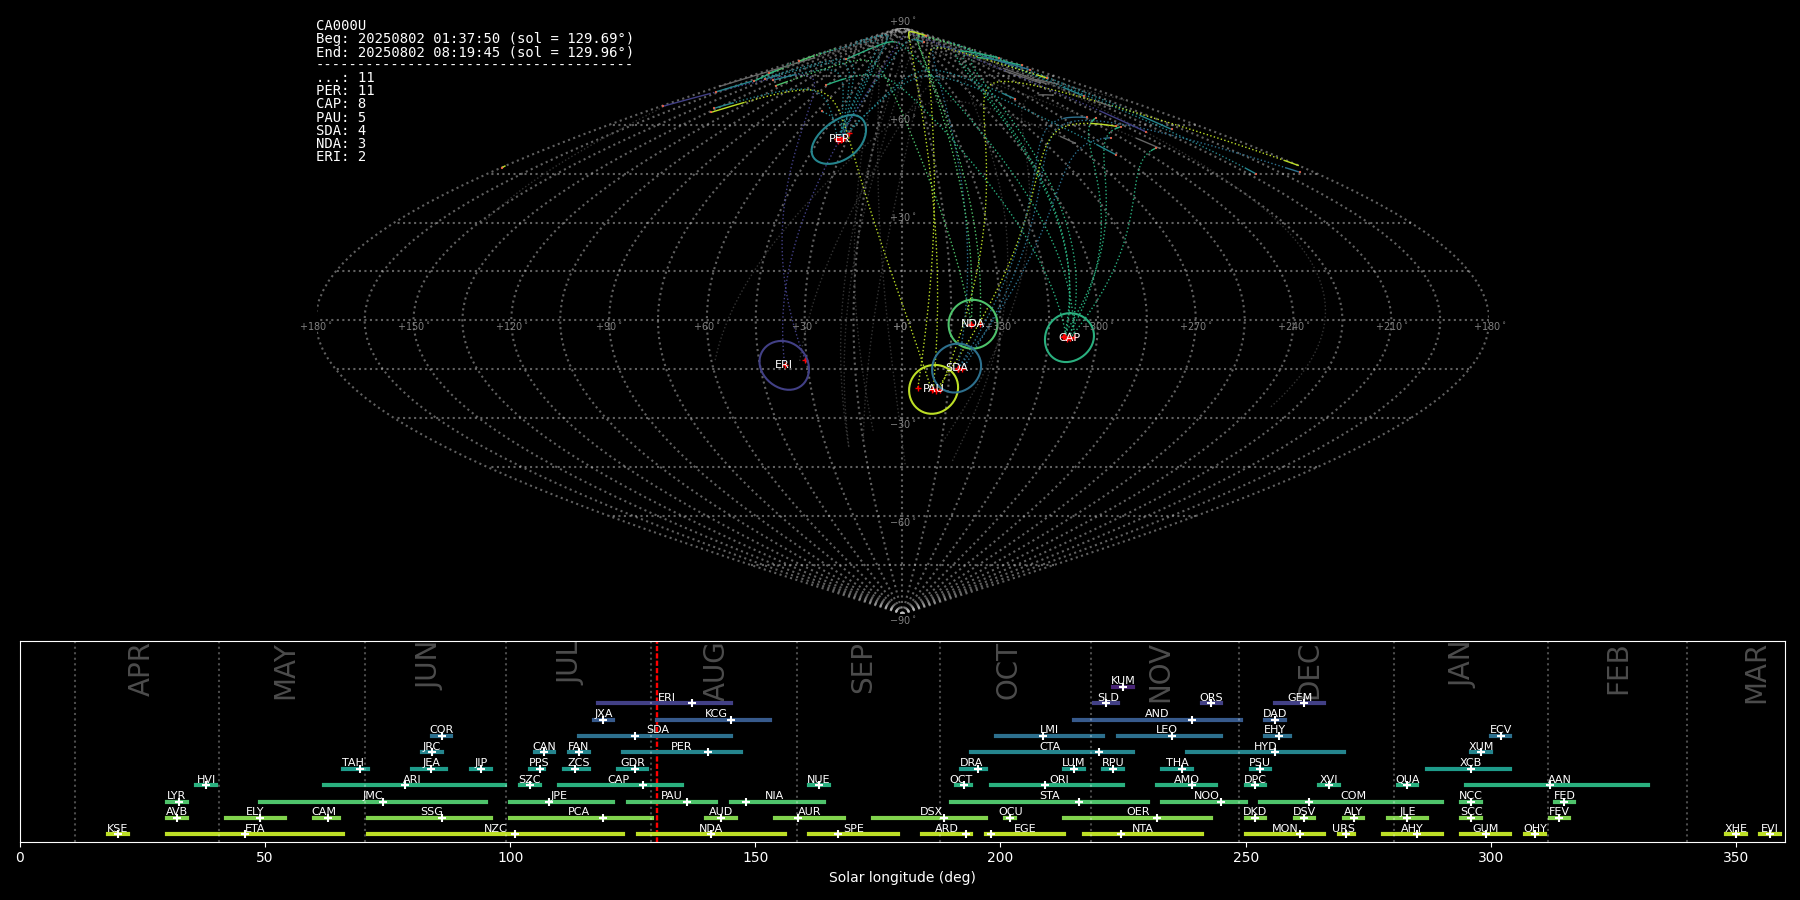Image resolution: width=1800 pixels, height=900 pixels.
Task: Select the yellow PAU radiant circle
Action: pyautogui.click(x=933, y=389)
